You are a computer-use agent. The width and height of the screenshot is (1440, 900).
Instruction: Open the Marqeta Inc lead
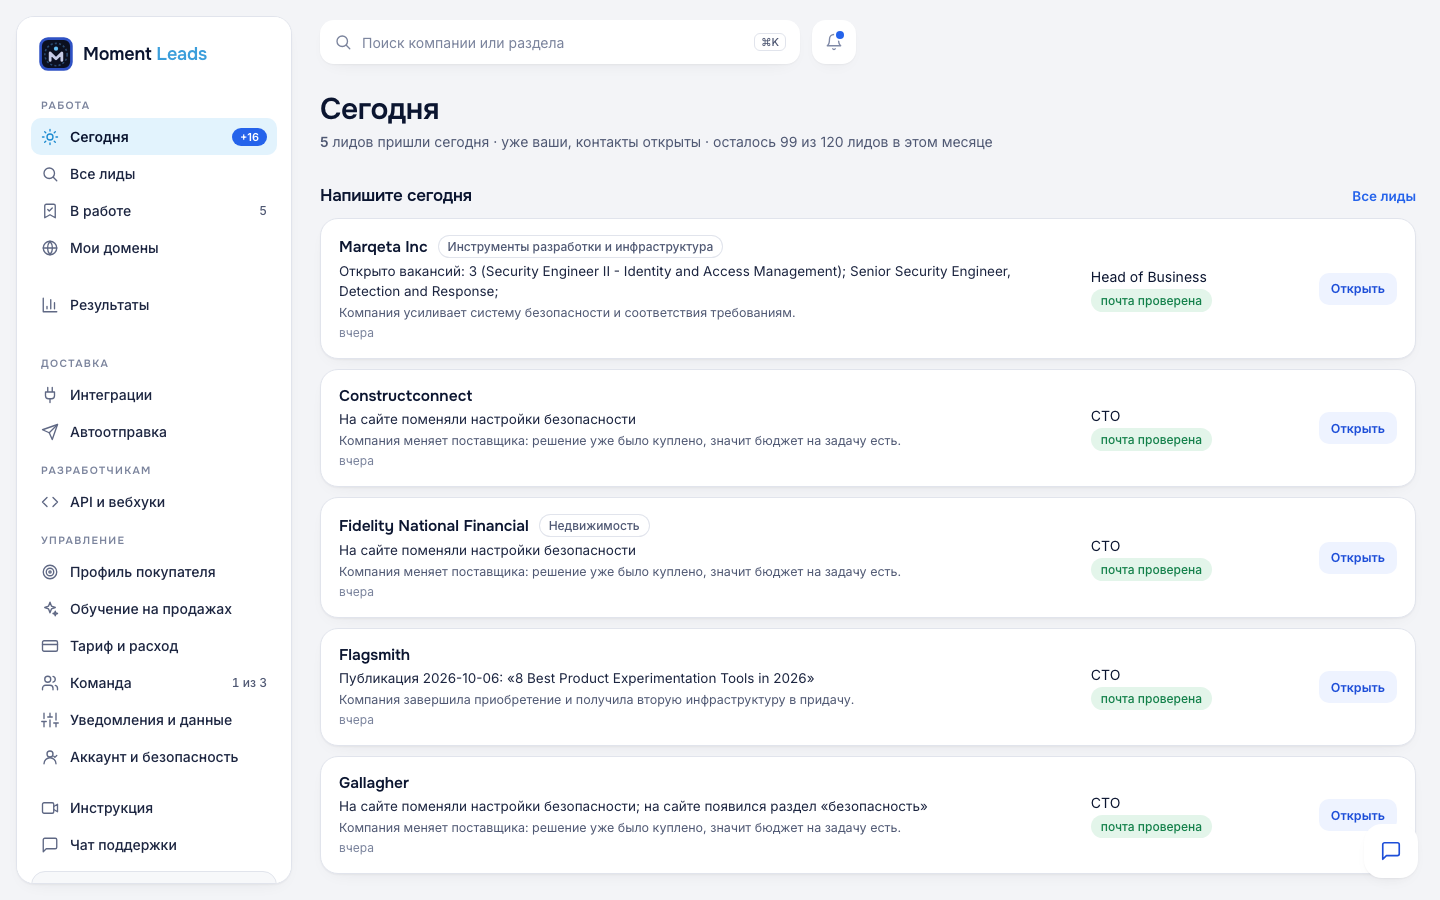click(1357, 289)
